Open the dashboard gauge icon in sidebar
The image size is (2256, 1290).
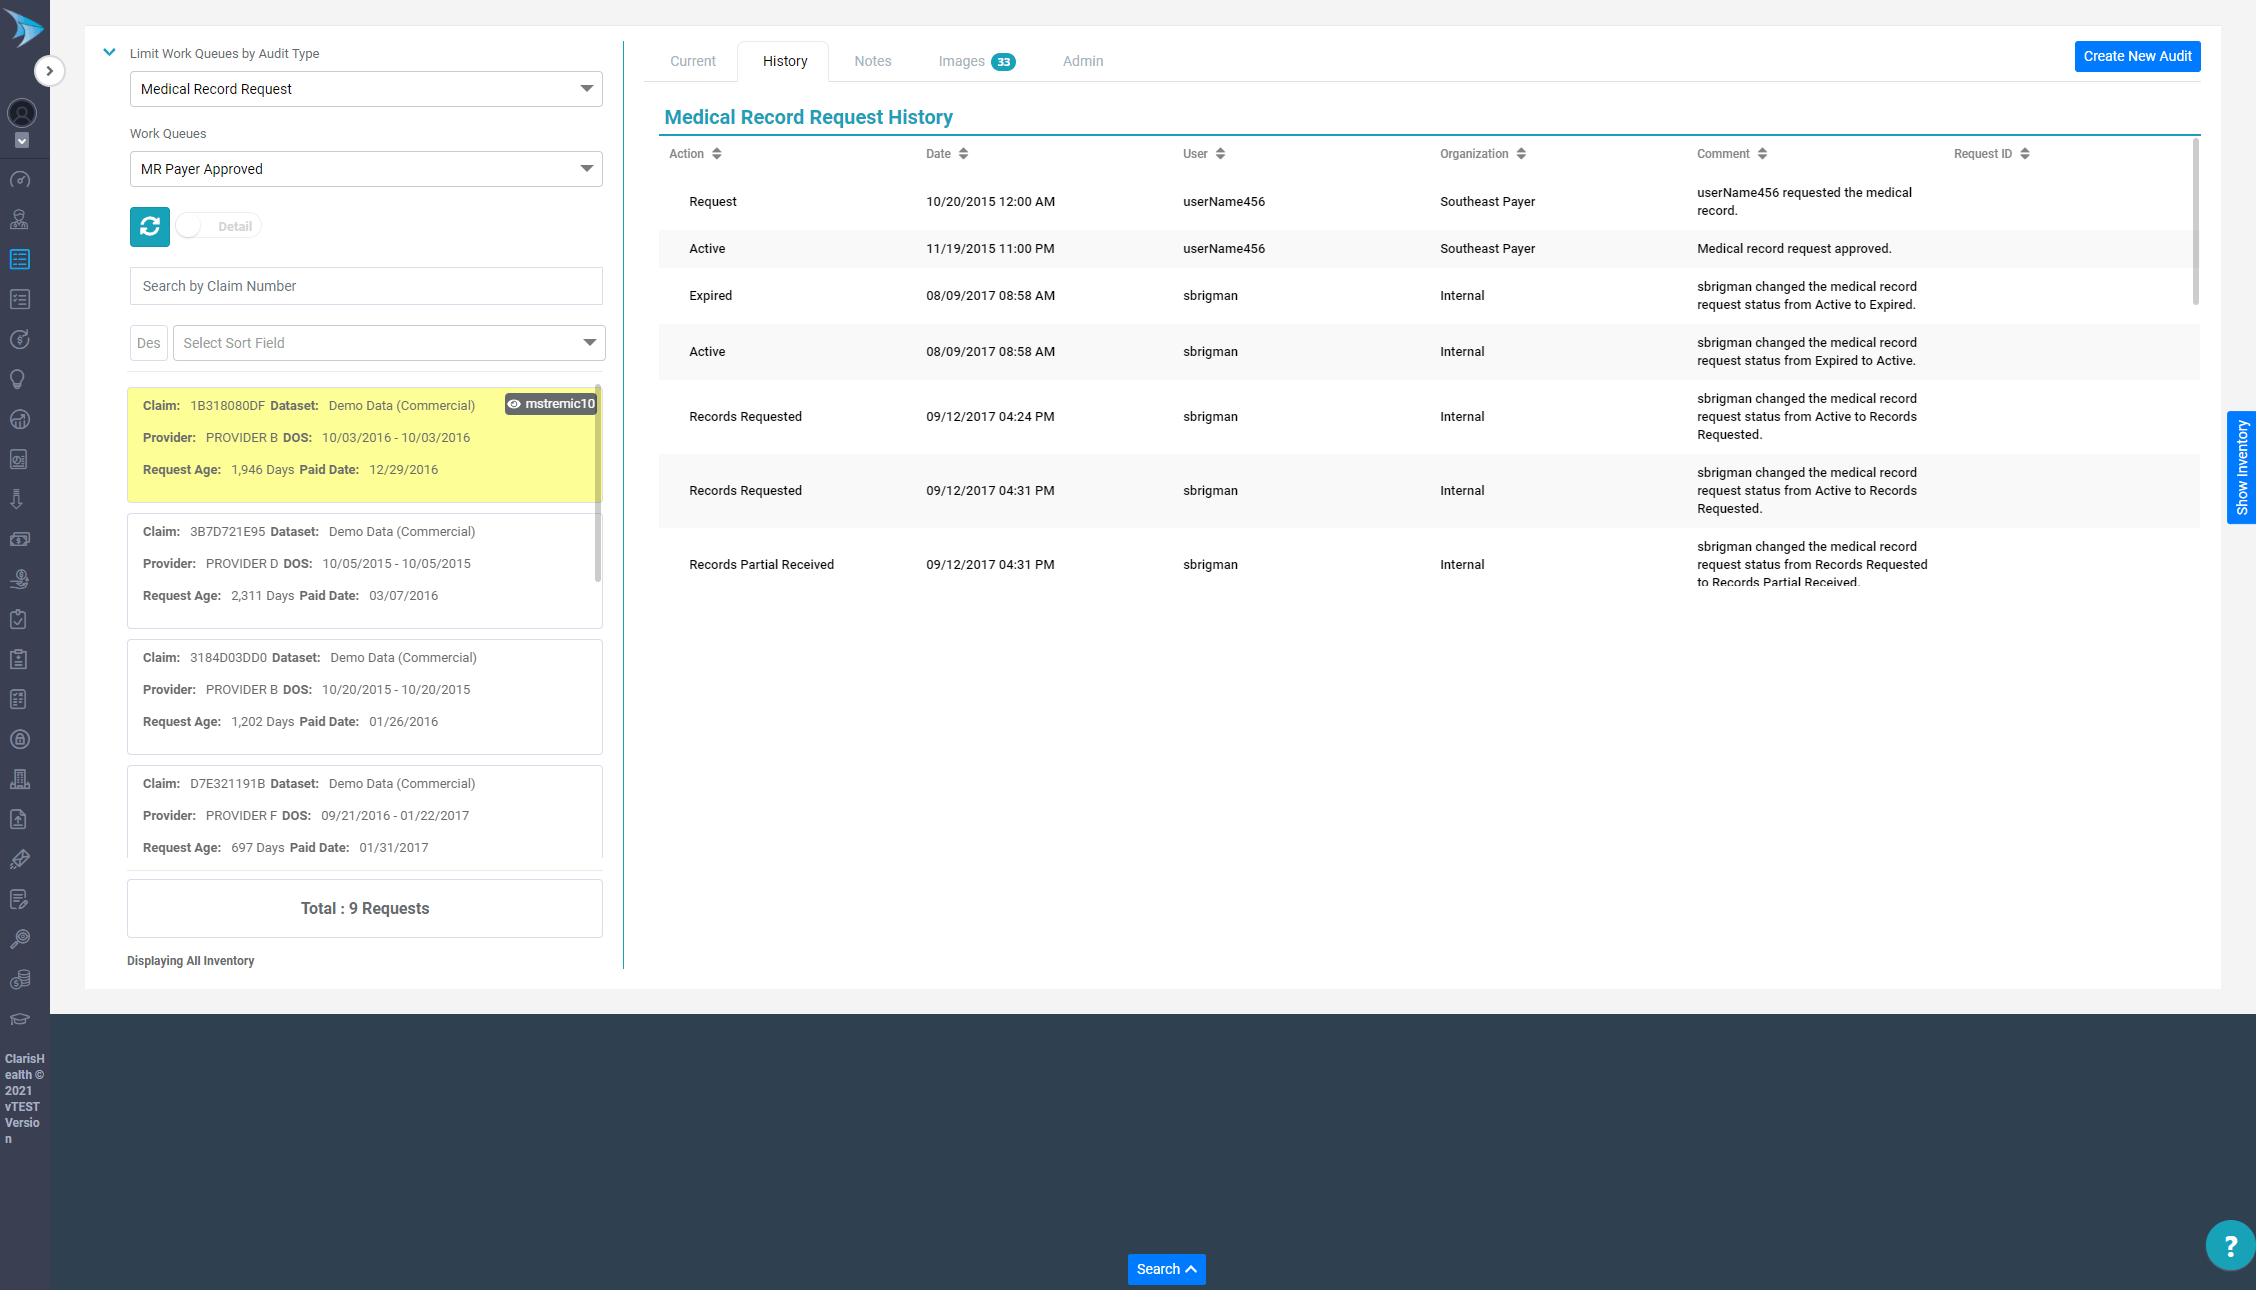coord(20,180)
